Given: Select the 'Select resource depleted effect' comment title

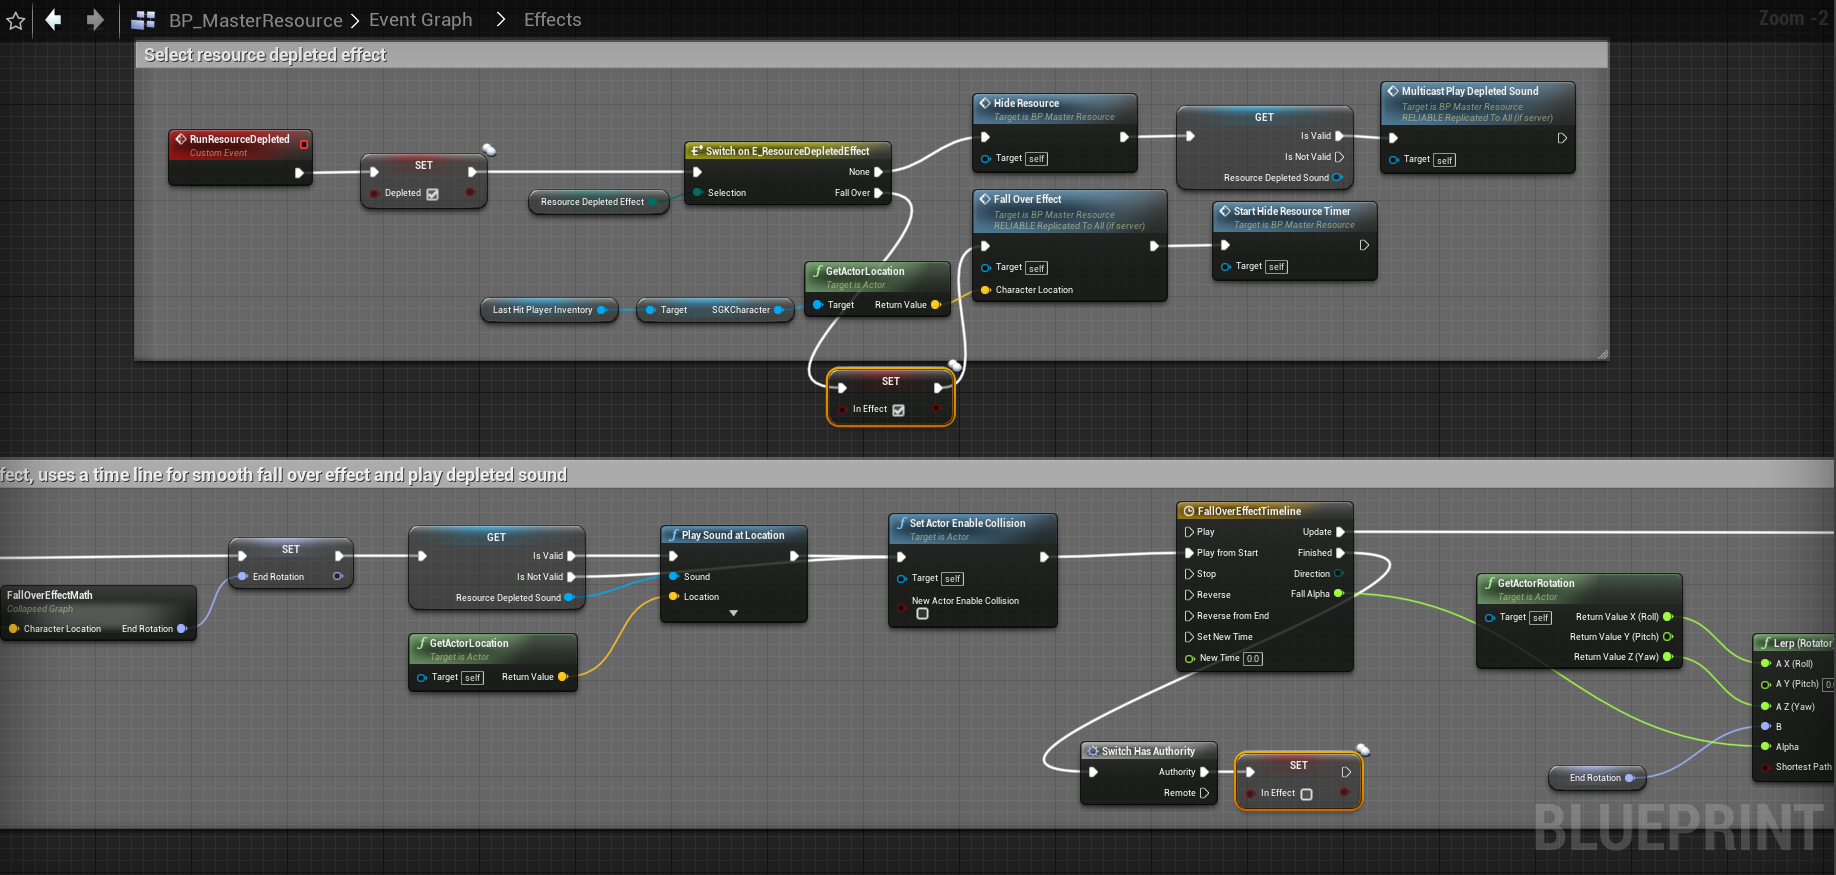Looking at the screenshot, I should click(265, 55).
